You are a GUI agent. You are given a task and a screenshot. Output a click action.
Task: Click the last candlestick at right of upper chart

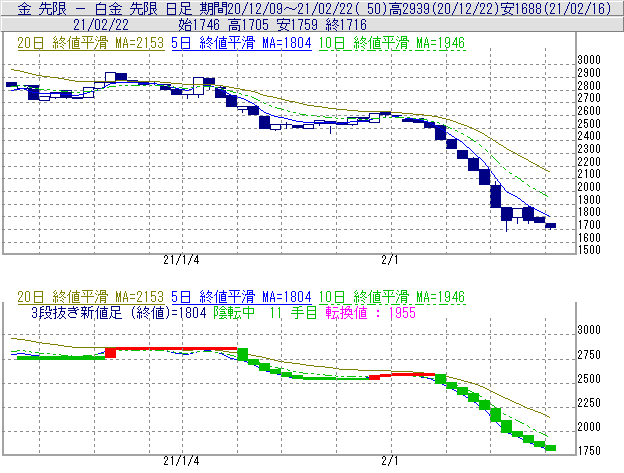coord(550,226)
